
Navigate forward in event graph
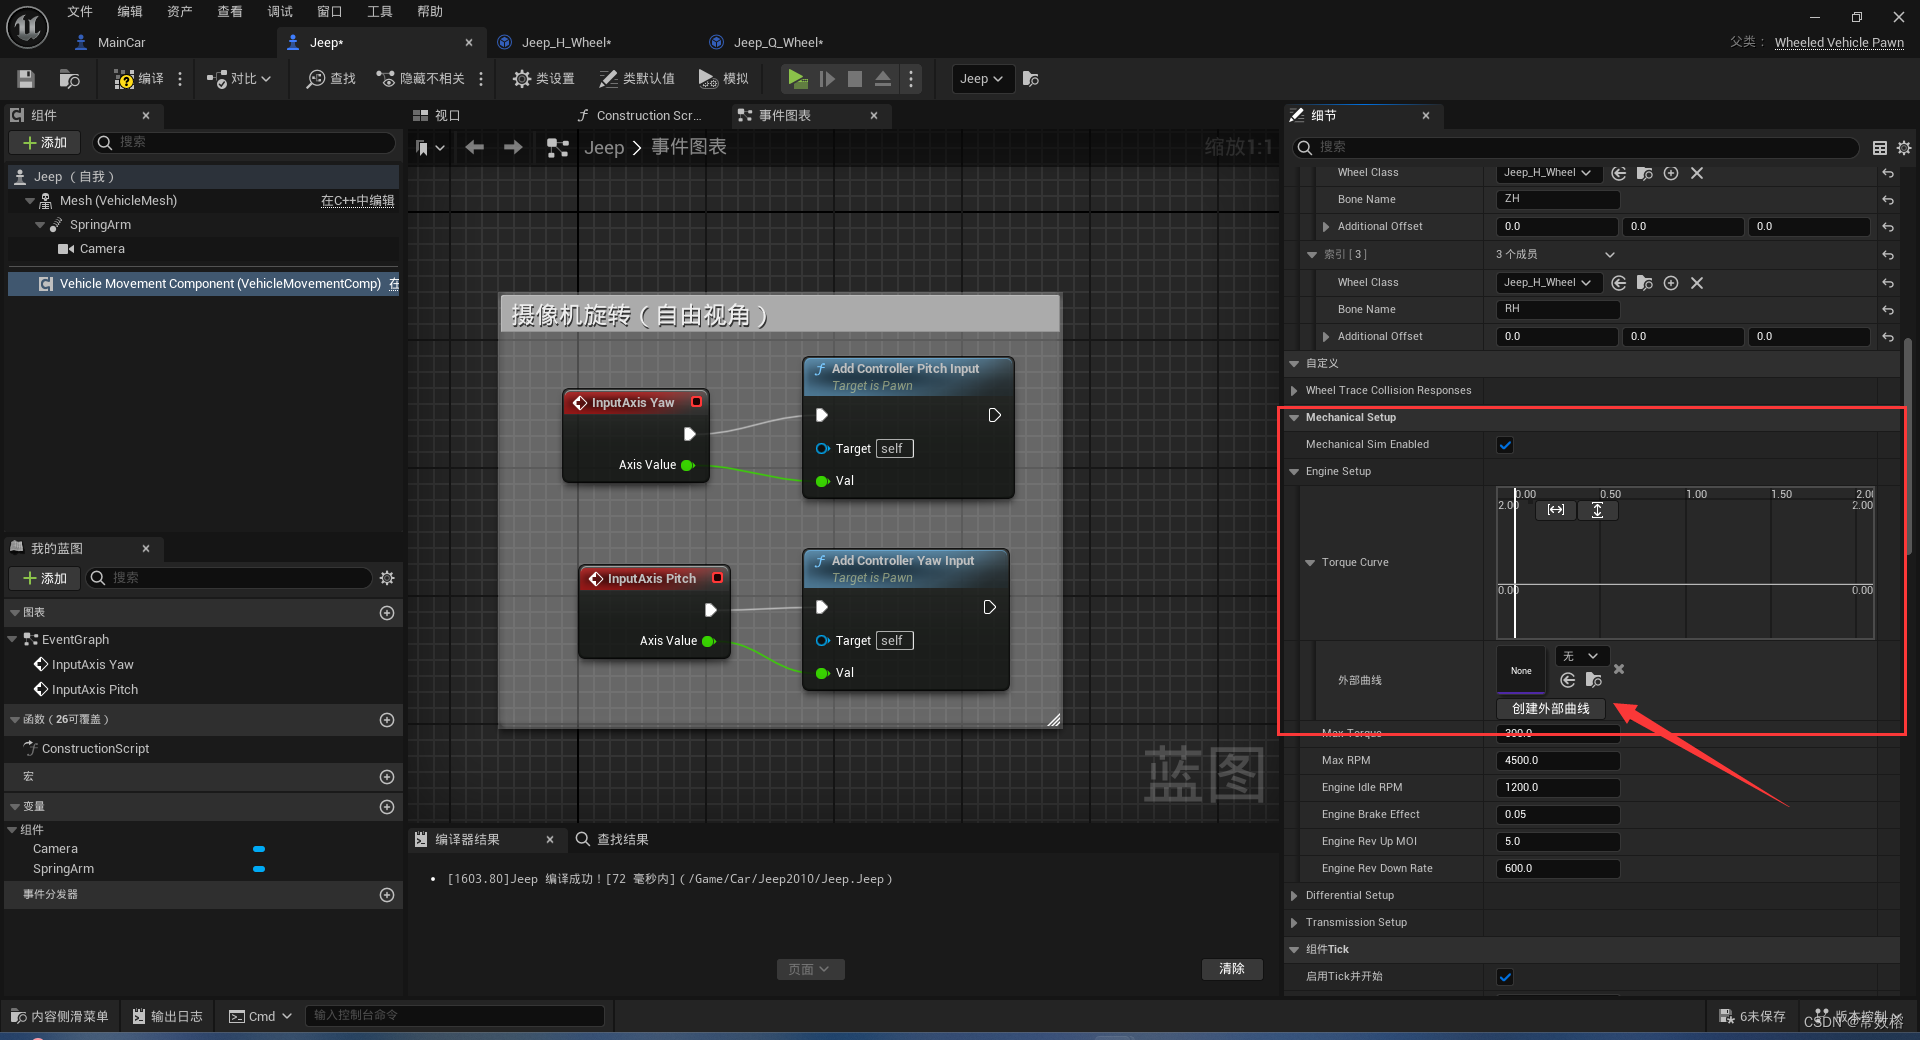click(513, 147)
